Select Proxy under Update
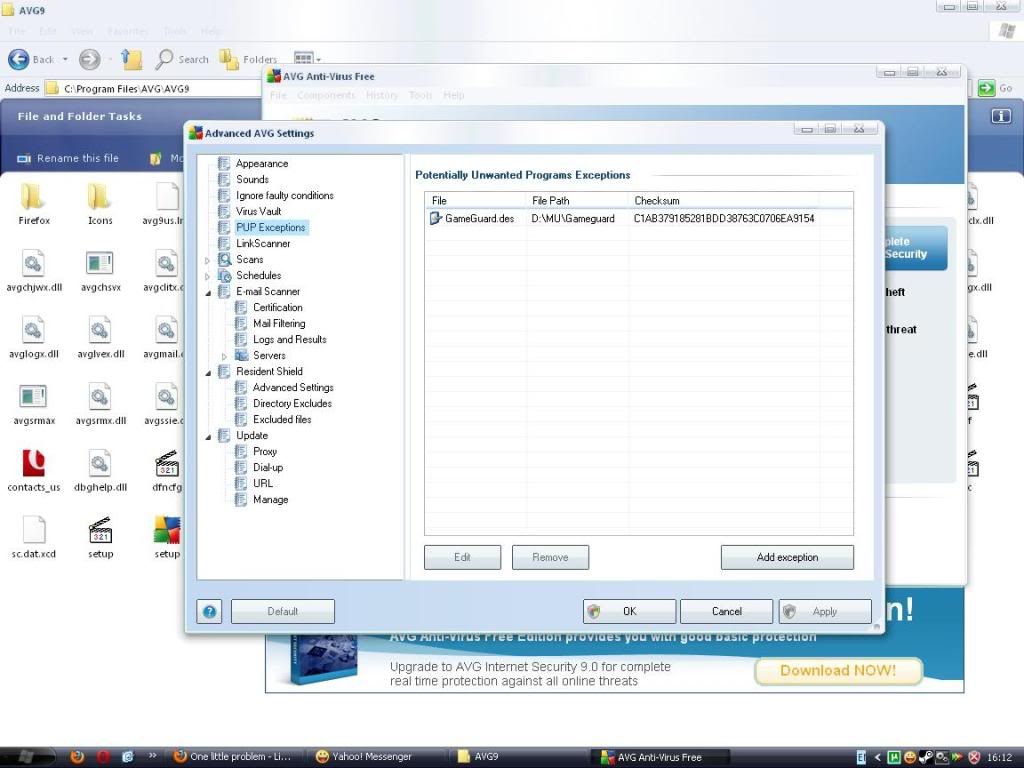This screenshot has width=1024, height=768. click(x=265, y=451)
